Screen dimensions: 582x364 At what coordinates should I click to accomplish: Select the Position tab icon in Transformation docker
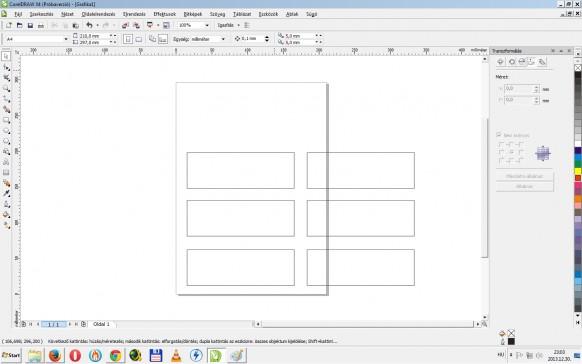tap(500, 62)
